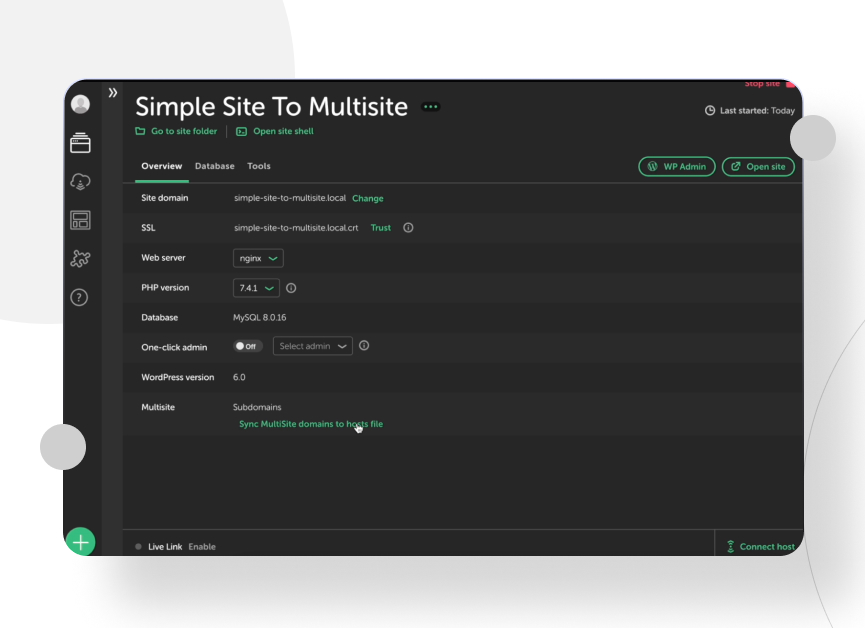865x628 pixels.
Task: Click the MySQL 8.0.16 value
Action: point(260,318)
